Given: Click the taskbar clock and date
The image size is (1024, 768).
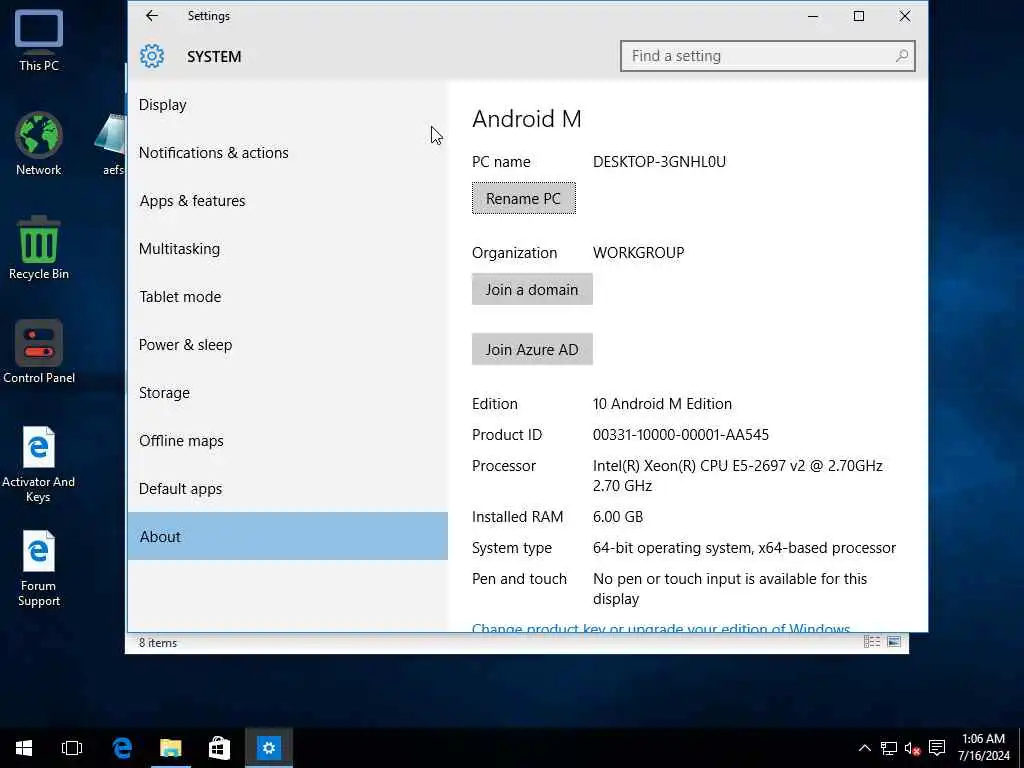Looking at the screenshot, I should [x=983, y=748].
